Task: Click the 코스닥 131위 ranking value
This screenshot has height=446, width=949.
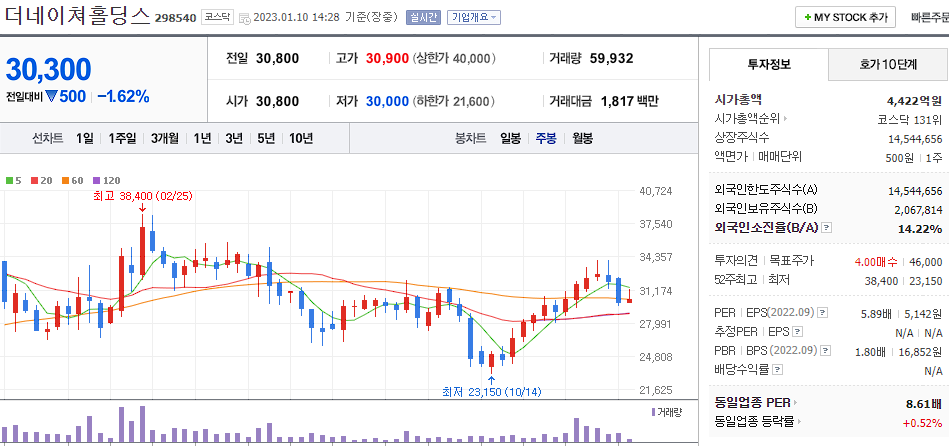Action: [910, 119]
